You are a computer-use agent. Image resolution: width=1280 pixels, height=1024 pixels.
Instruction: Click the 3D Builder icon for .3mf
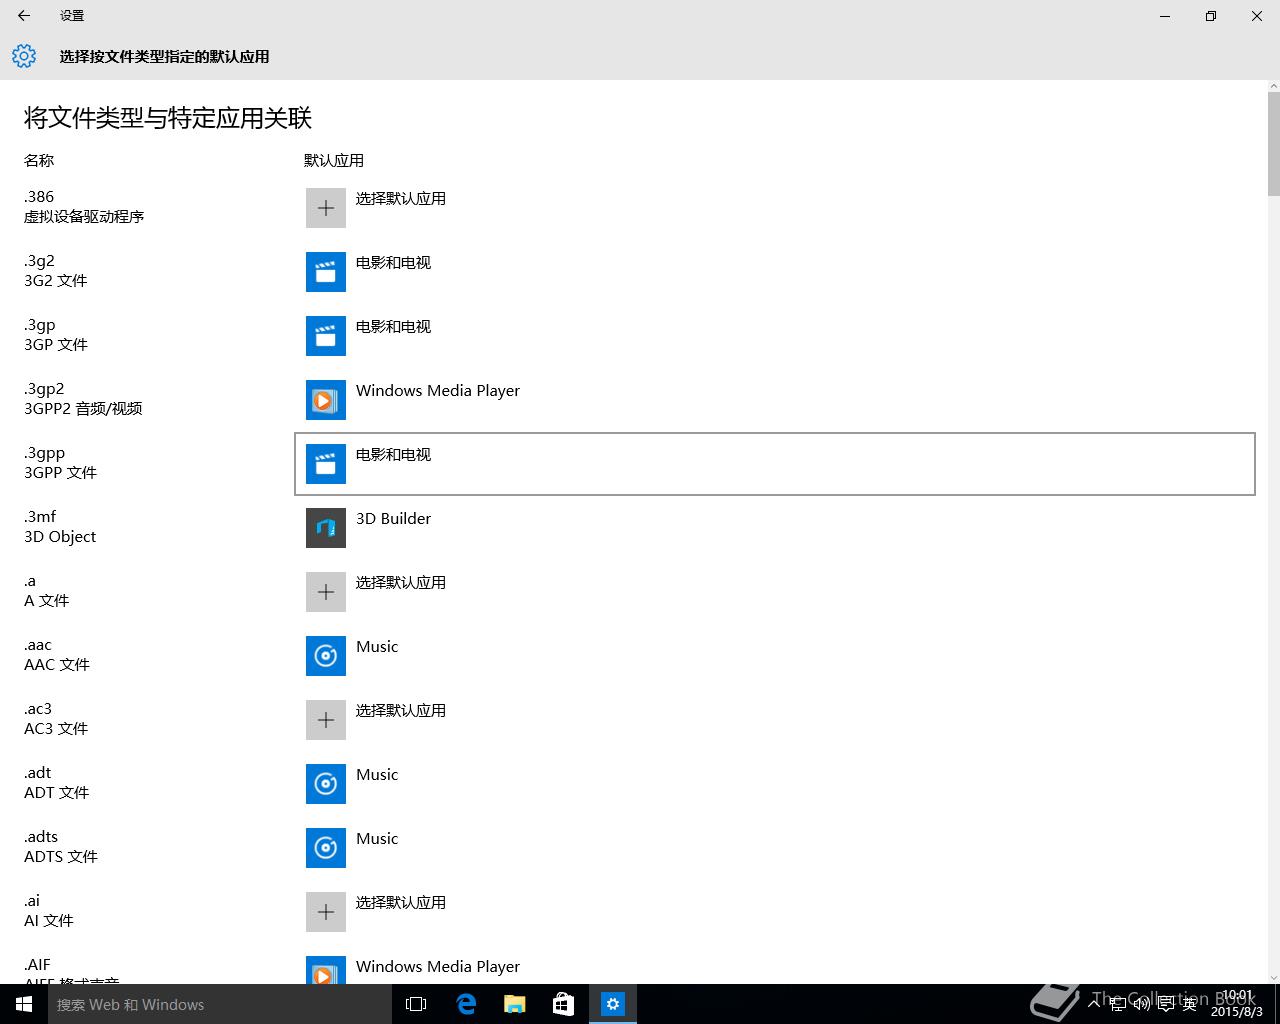click(325, 528)
